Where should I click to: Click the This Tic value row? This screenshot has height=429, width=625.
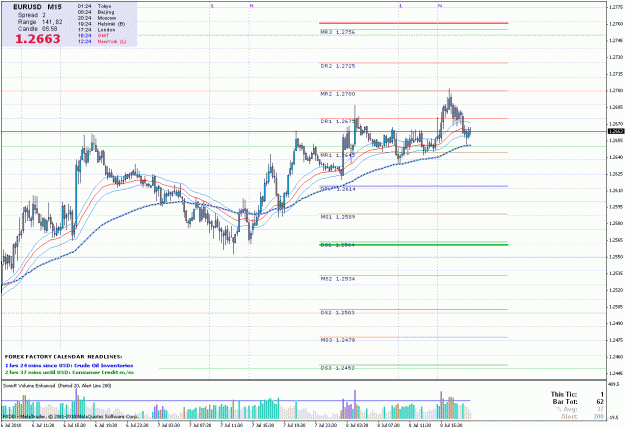click(x=577, y=394)
